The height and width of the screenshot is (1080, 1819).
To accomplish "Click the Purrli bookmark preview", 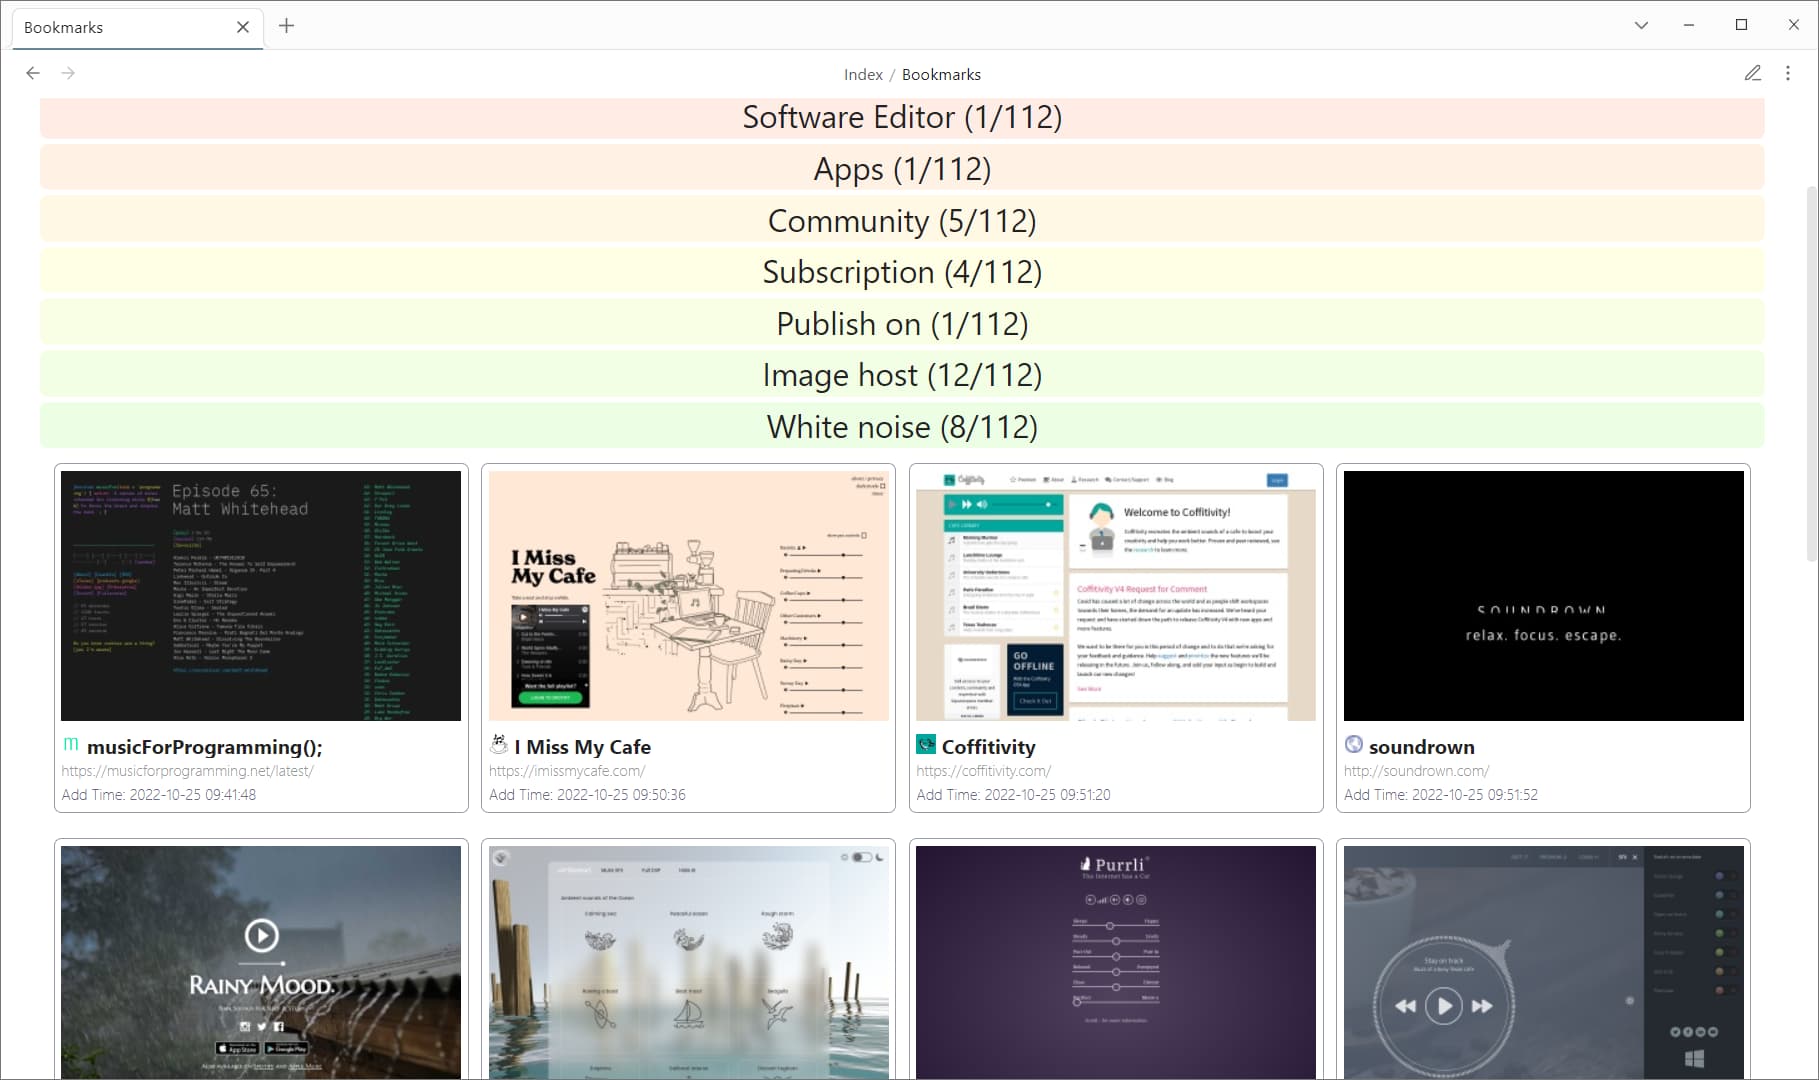I will pyautogui.click(x=1115, y=960).
